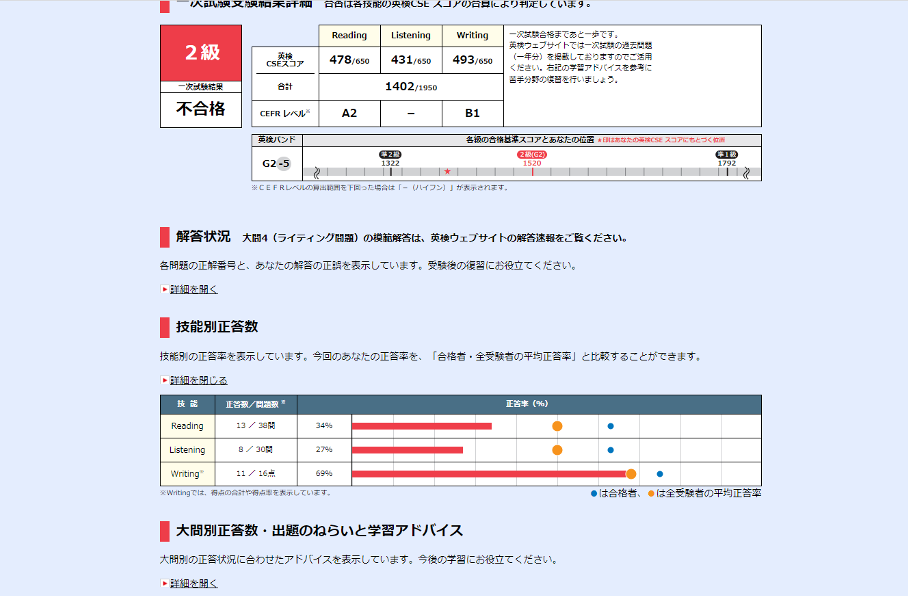The height and width of the screenshot is (596, 908).
Task: Collapse details via 詳細を閉じる link
Action: pyautogui.click(x=198, y=380)
